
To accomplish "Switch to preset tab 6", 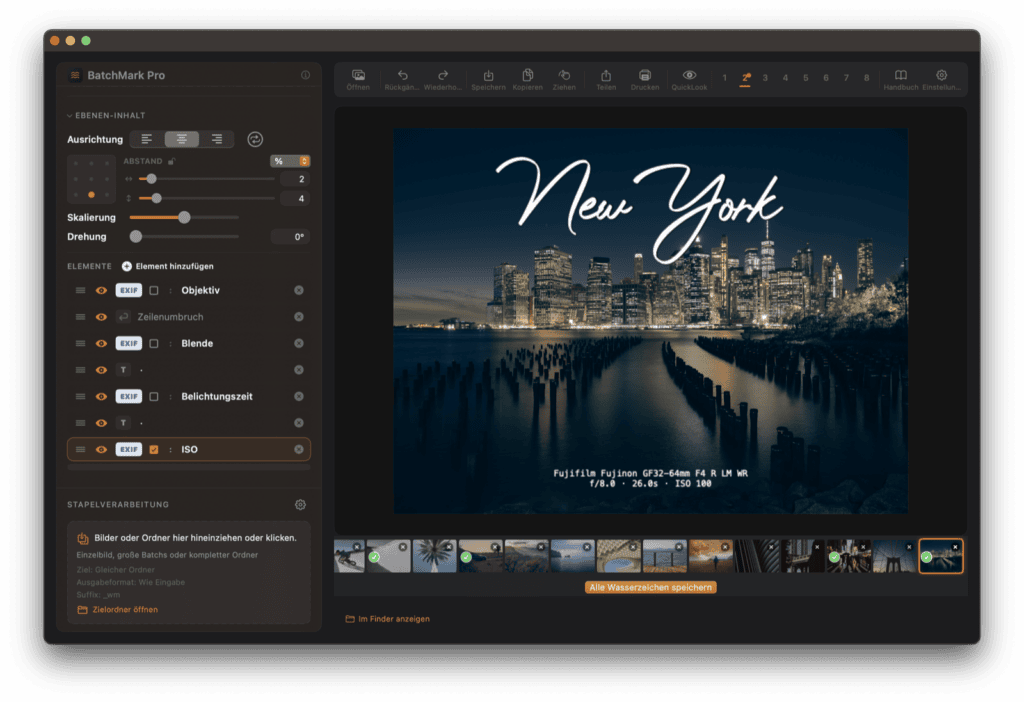I will (x=826, y=78).
